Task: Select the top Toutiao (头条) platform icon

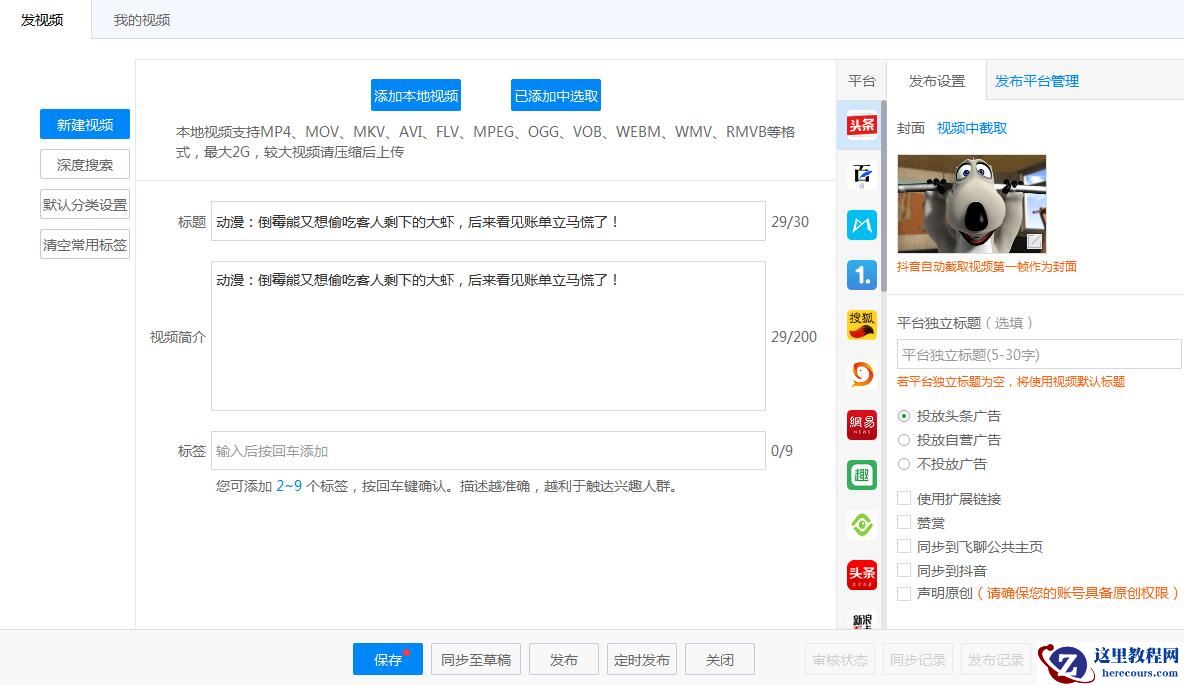Action: pyautogui.click(x=861, y=125)
